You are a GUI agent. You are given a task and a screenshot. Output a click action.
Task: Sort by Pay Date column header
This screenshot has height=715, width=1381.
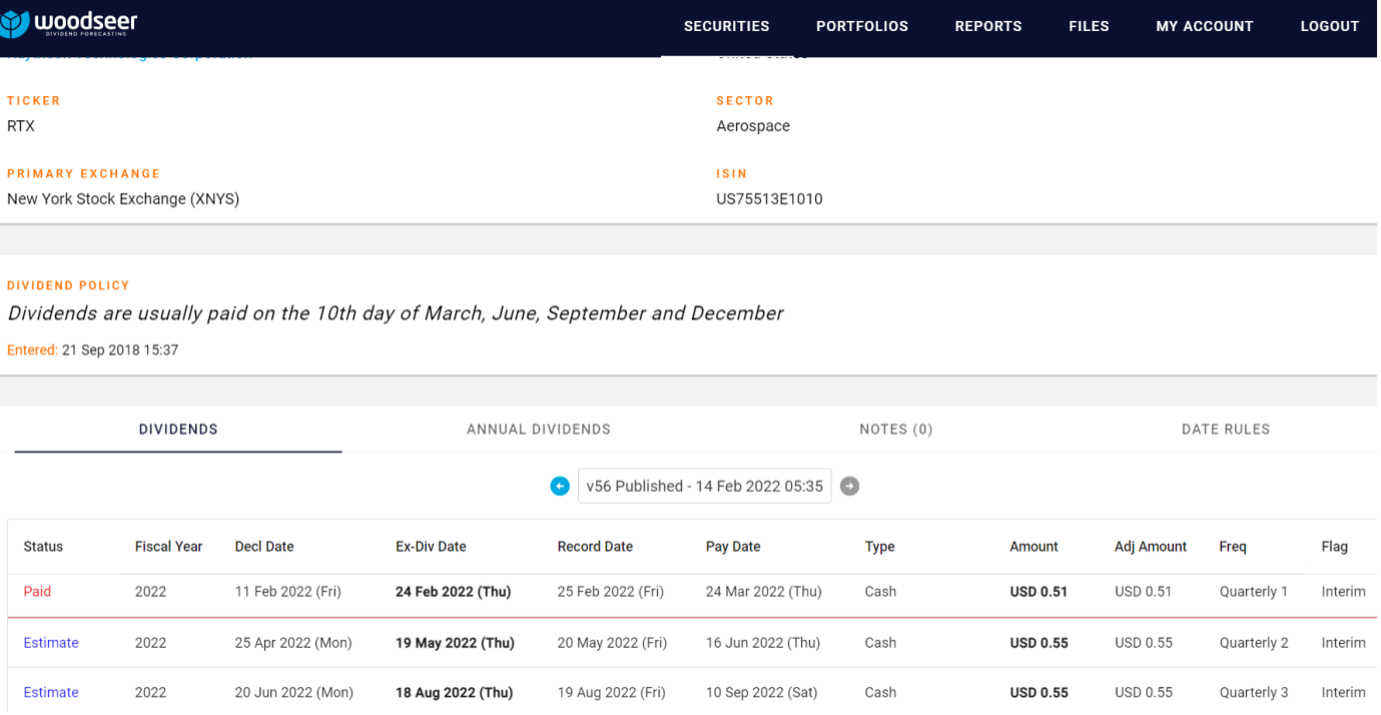click(x=733, y=547)
